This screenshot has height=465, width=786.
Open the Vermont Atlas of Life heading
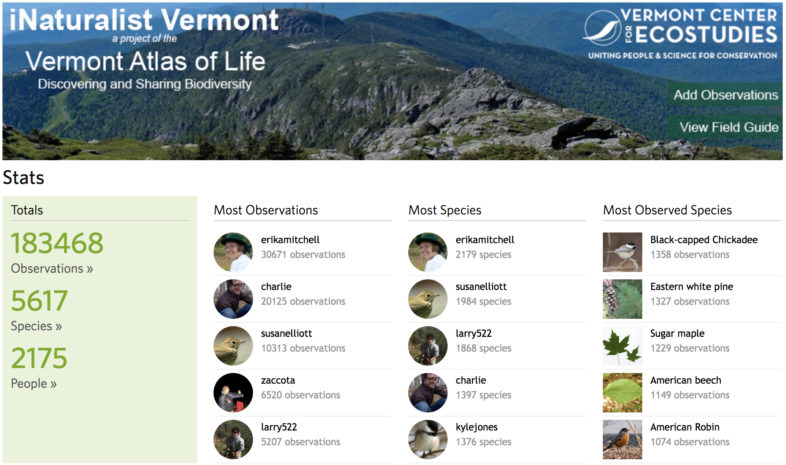point(146,62)
